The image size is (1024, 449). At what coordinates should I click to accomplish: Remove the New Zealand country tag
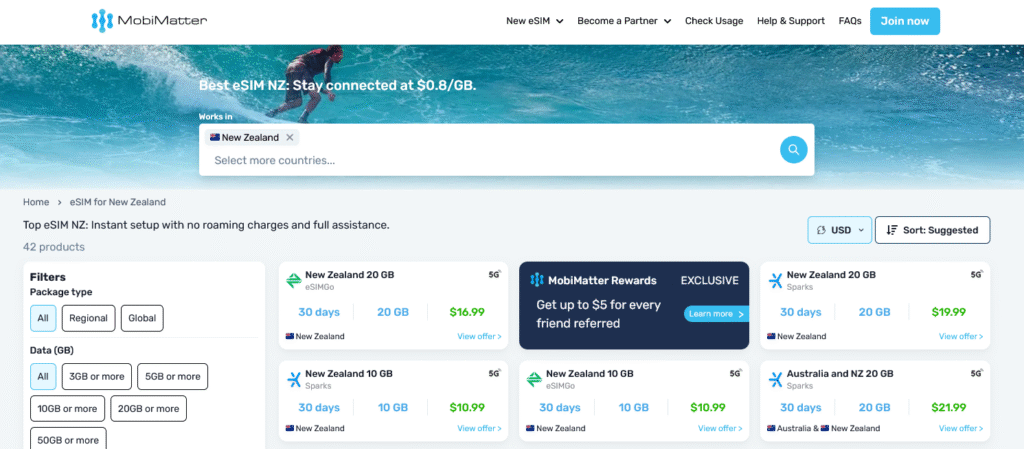tap(290, 138)
